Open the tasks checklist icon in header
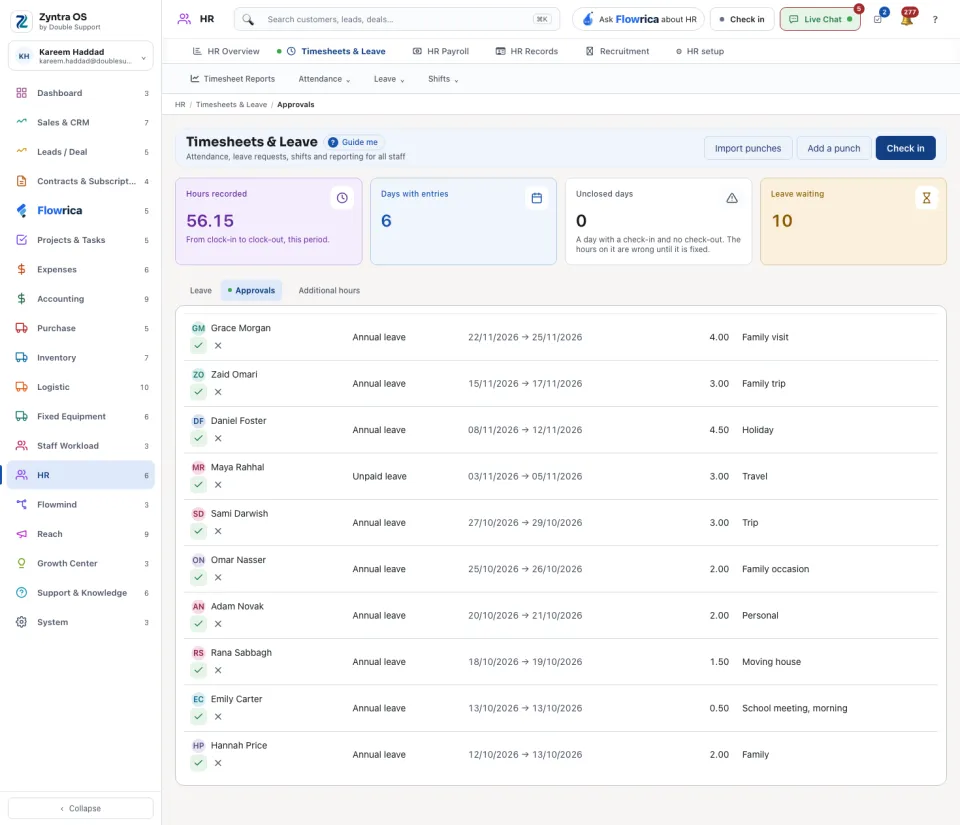Image resolution: width=960 pixels, height=825 pixels. (878, 20)
